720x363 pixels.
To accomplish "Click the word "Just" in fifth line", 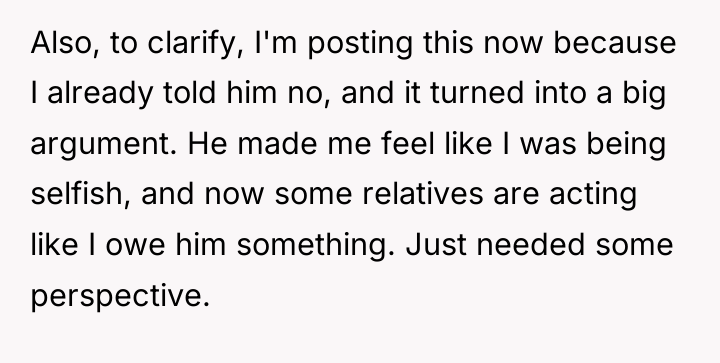I will point(436,245).
